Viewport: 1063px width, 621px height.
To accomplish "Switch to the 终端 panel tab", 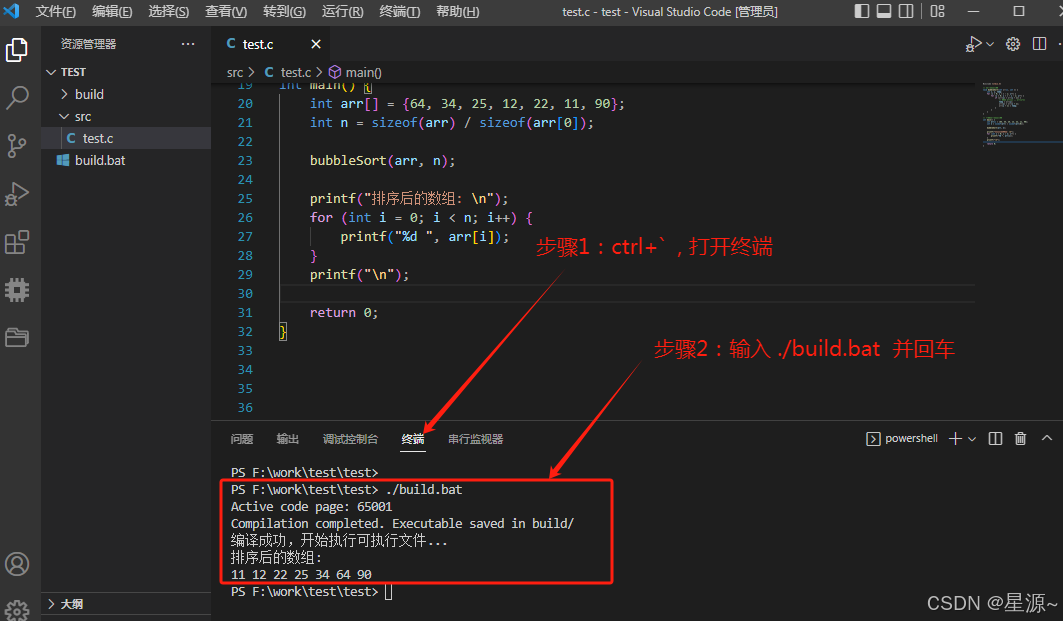I will 413,439.
